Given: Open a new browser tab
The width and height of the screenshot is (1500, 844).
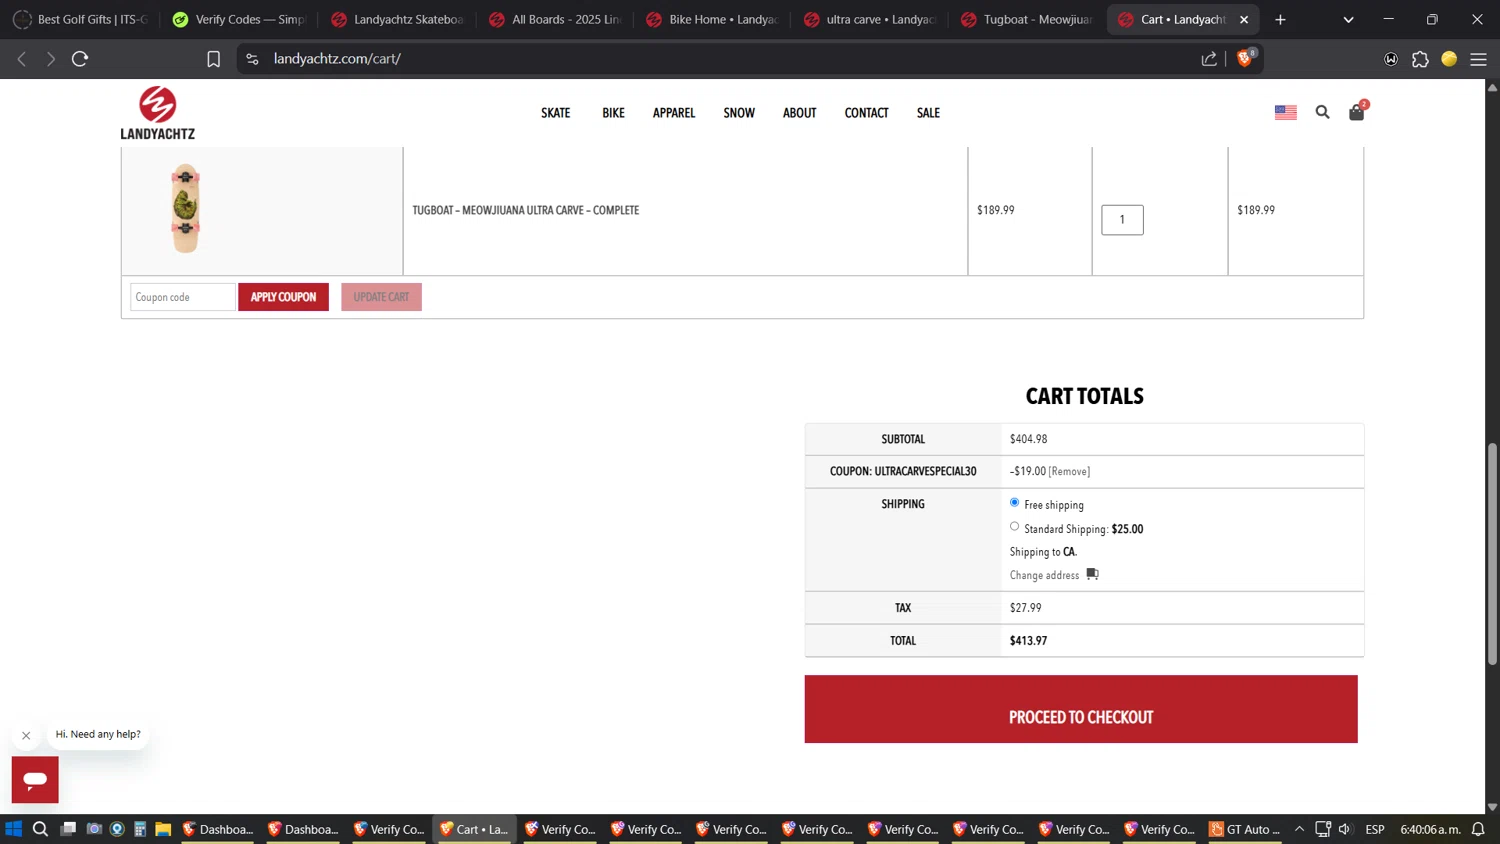Looking at the screenshot, I should point(1280,19).
